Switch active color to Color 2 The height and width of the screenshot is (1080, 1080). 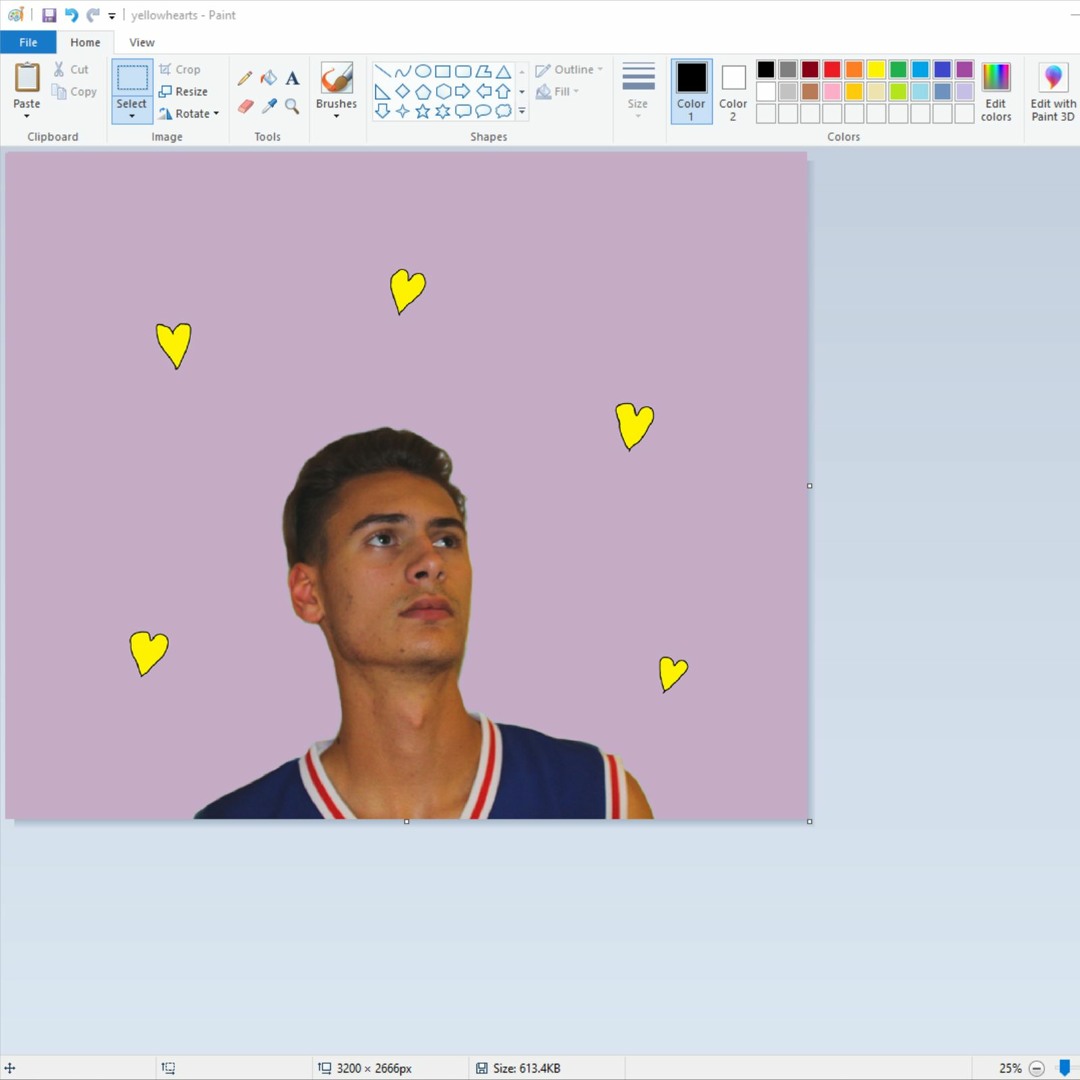point(733,90)
